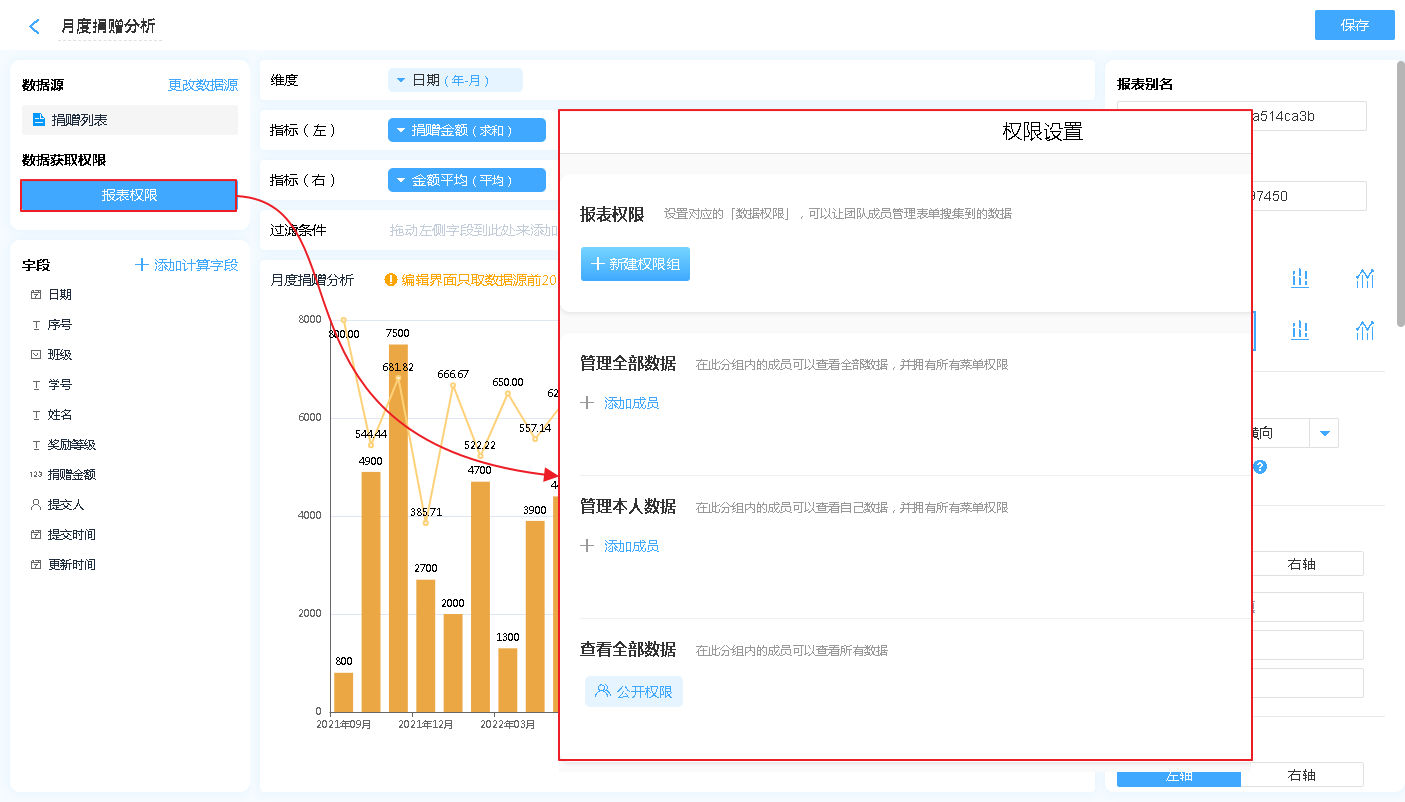Click the blue help question mark icon
1405x802 pixels.
tap(1260, 467)
